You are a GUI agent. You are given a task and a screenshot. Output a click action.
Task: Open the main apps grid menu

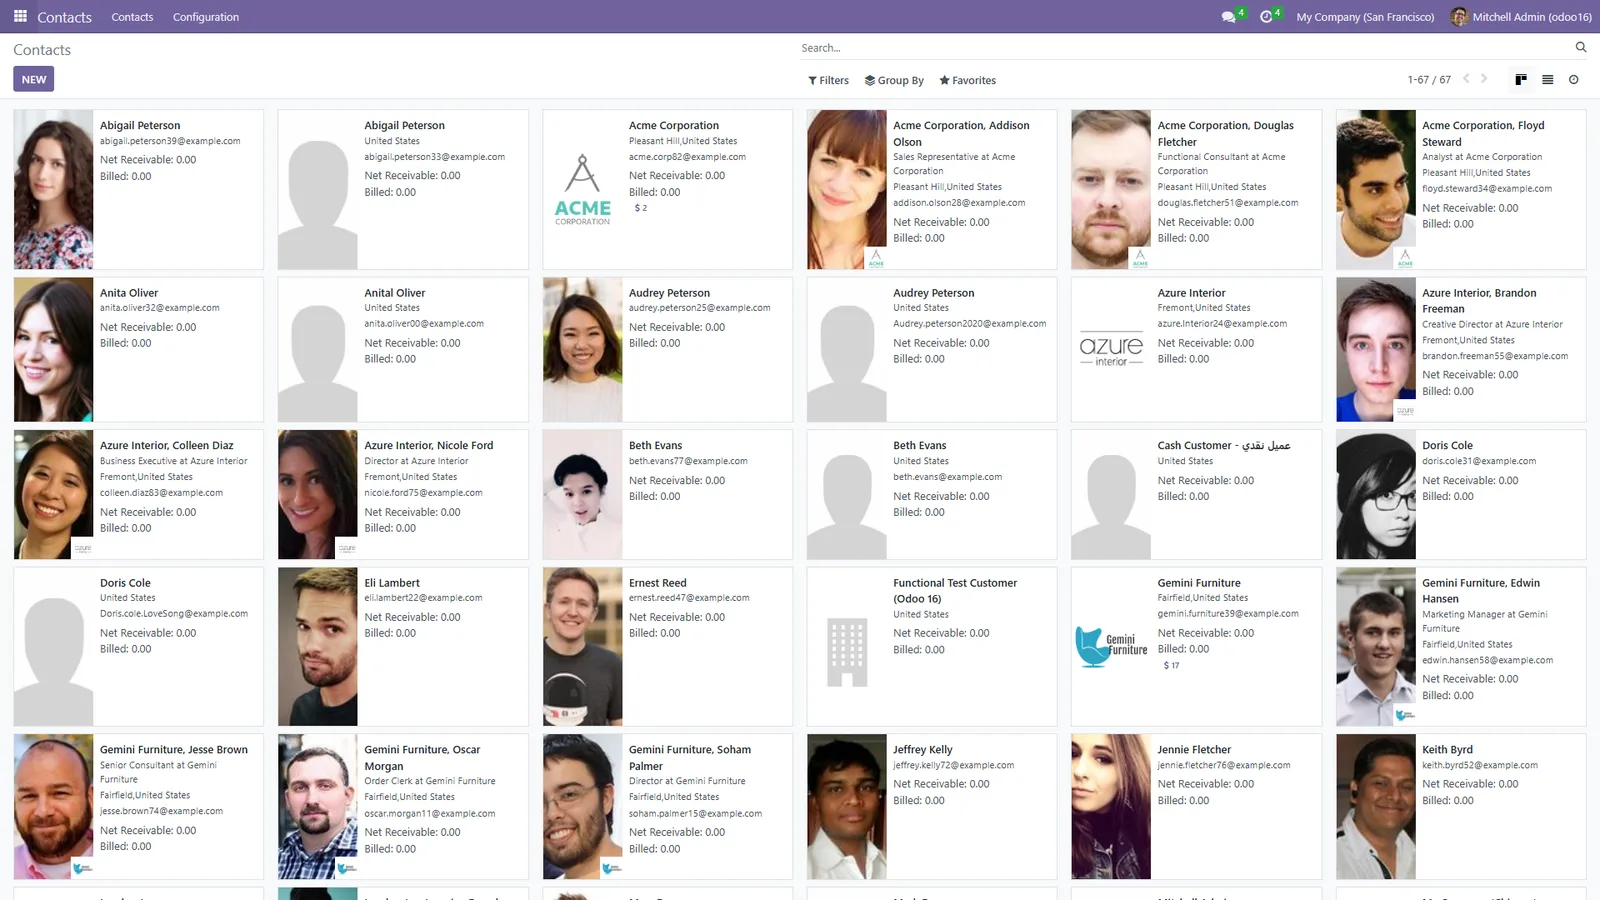[x=20, y=17]
